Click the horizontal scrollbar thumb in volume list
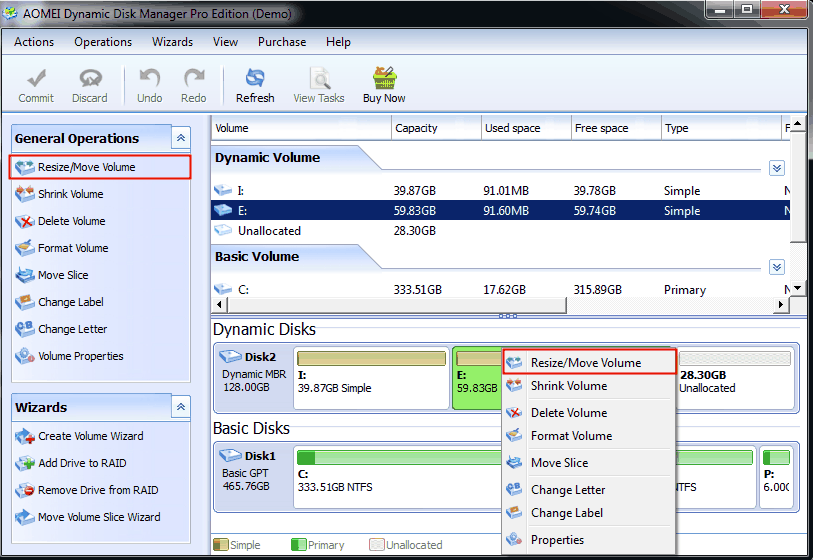The width and height of the screenshot is (813, 560). (397, 305)
